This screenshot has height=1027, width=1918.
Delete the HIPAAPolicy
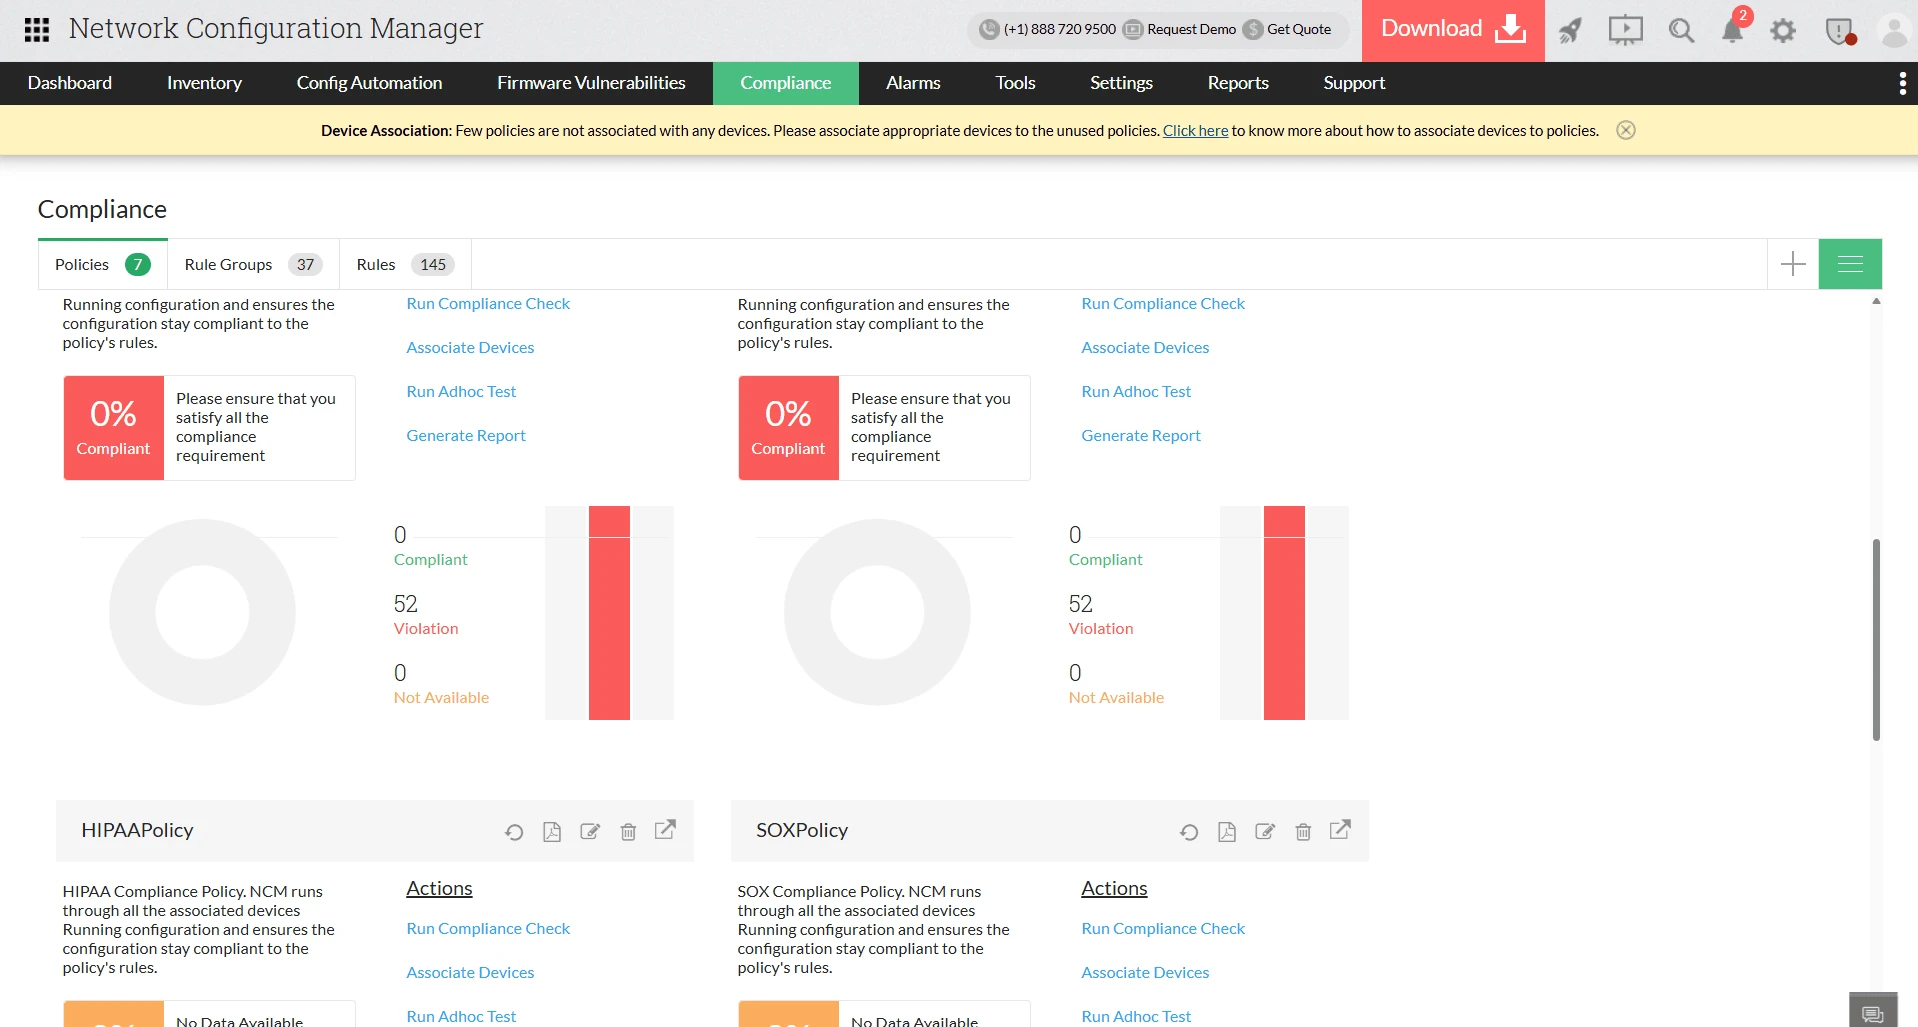[628, 831]
